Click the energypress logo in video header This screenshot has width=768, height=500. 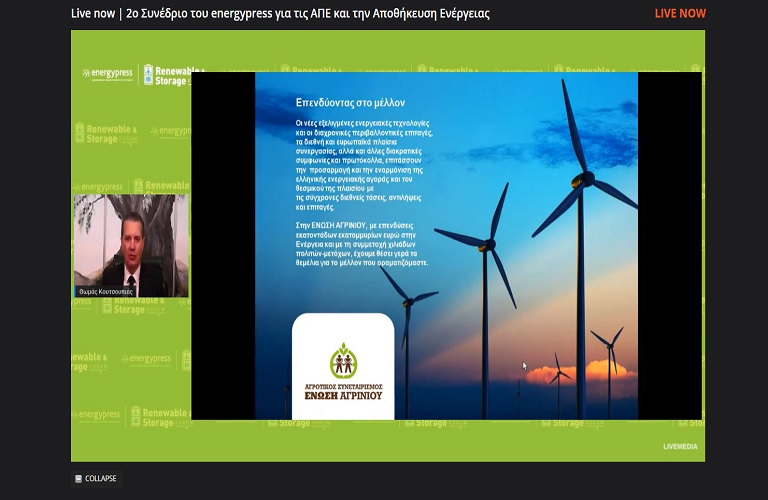click(x=108, y=74)
